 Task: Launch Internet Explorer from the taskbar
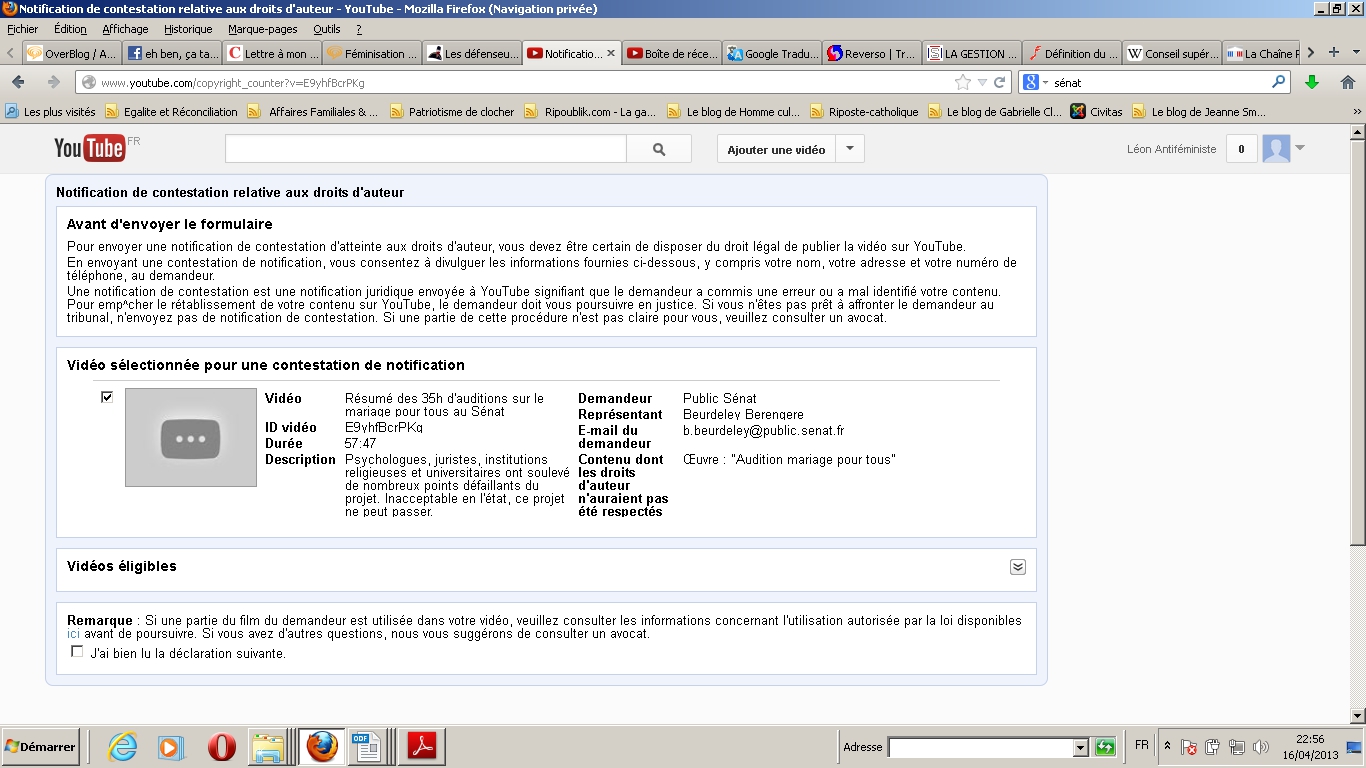tap(122, 747)
